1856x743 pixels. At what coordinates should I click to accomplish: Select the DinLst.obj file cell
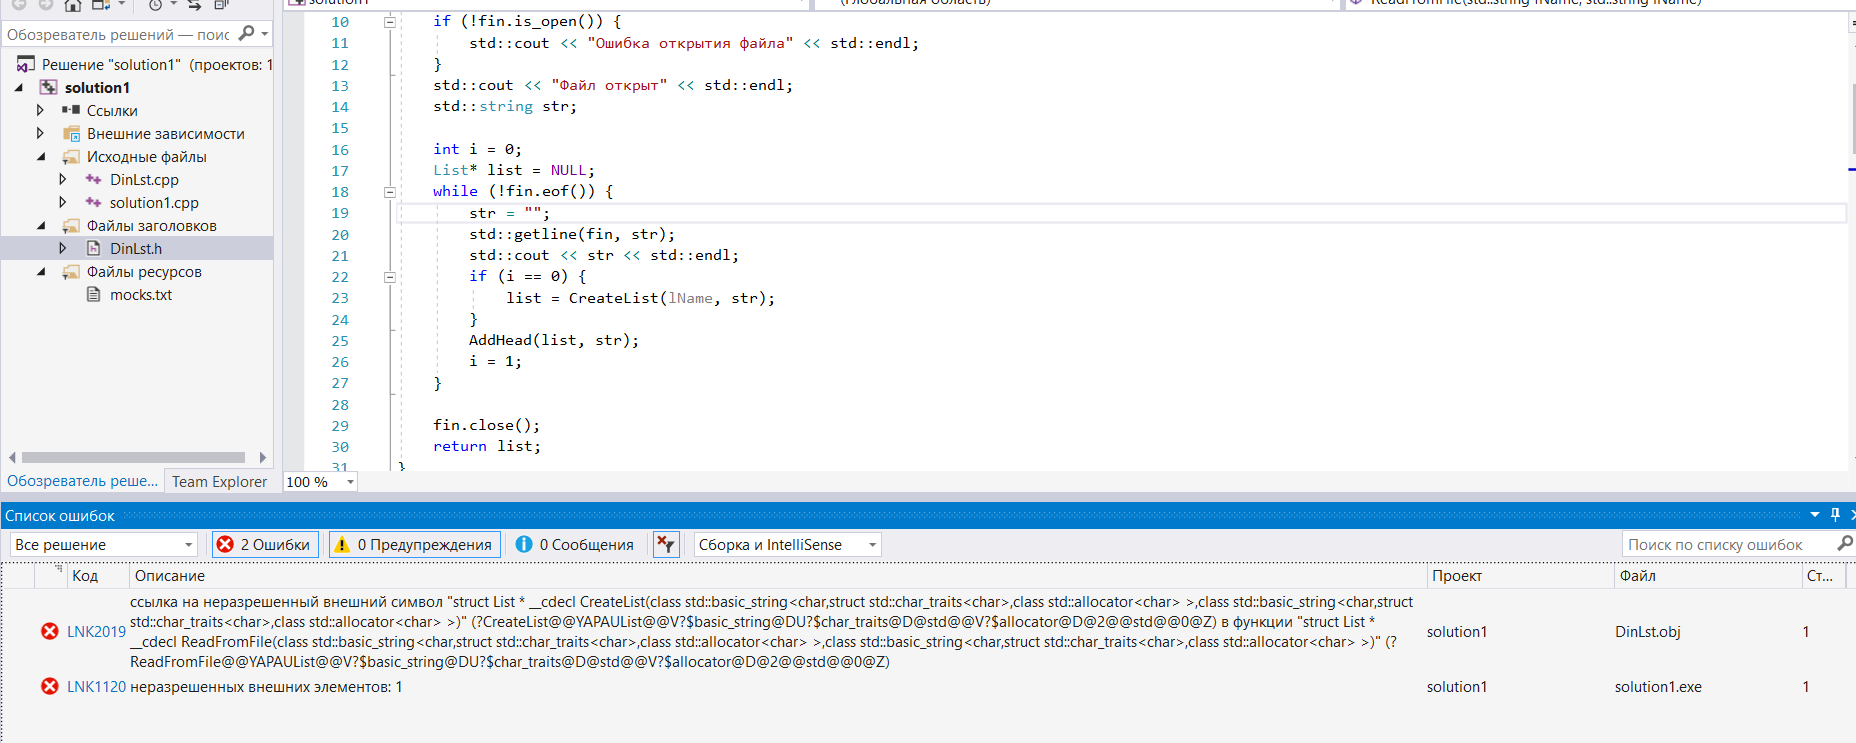pos(1647,632)
